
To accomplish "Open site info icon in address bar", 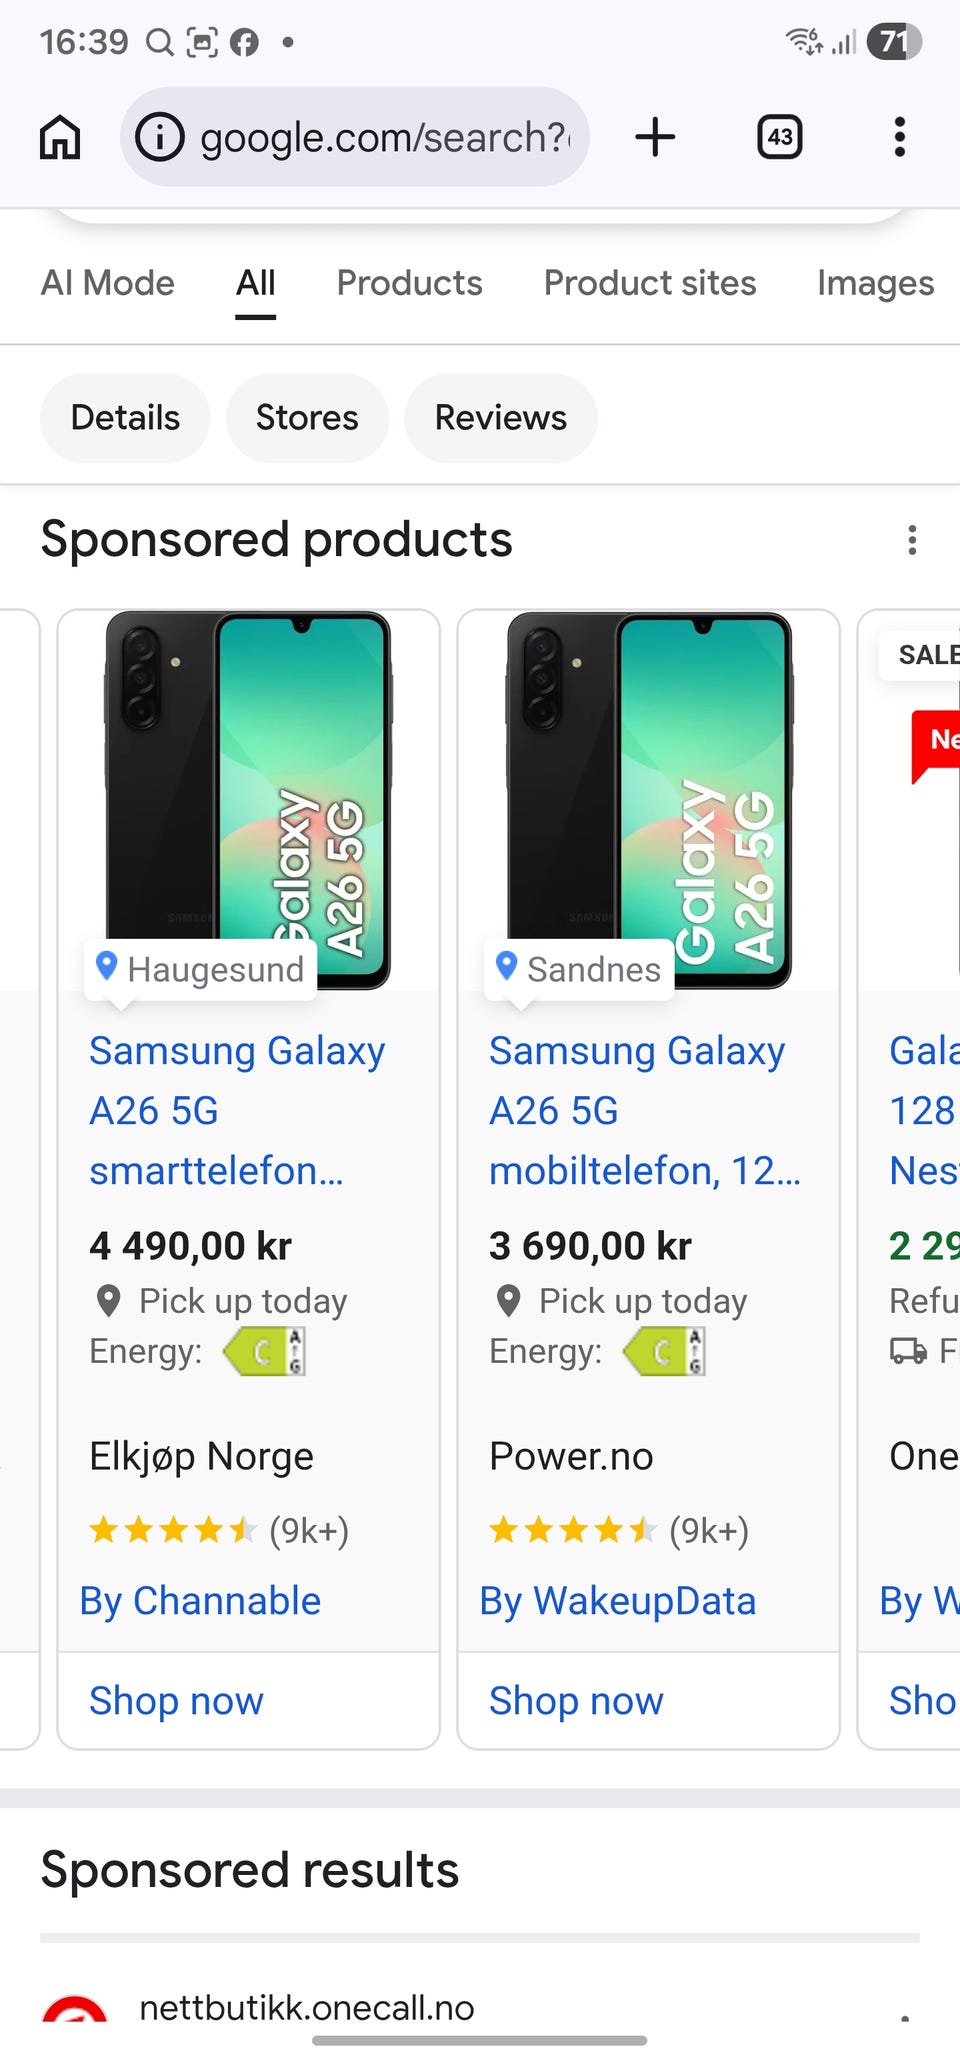I will (160, 137).
